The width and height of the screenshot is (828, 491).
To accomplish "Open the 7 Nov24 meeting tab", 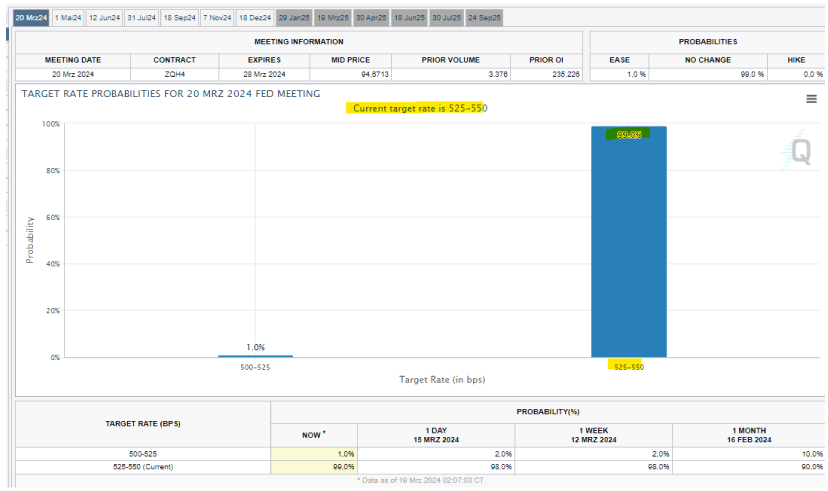I will (x=217, y=18).
